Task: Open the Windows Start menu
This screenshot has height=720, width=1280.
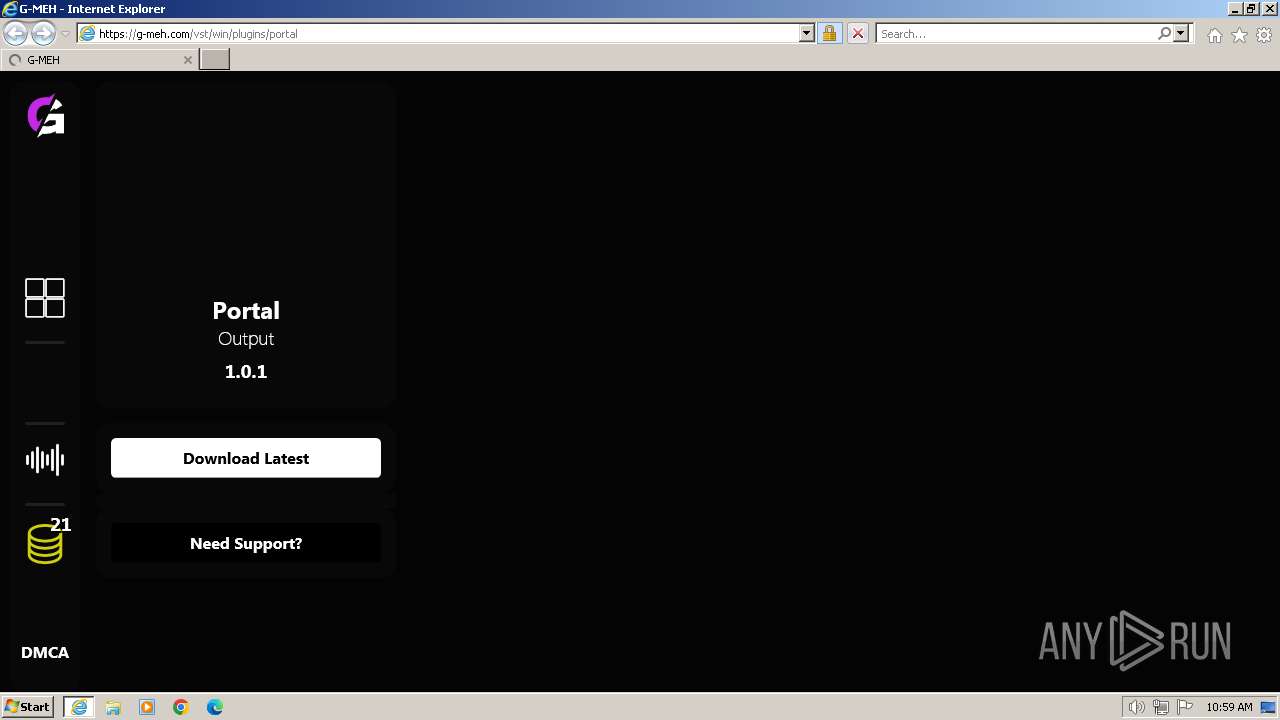Action: point(28,707)
